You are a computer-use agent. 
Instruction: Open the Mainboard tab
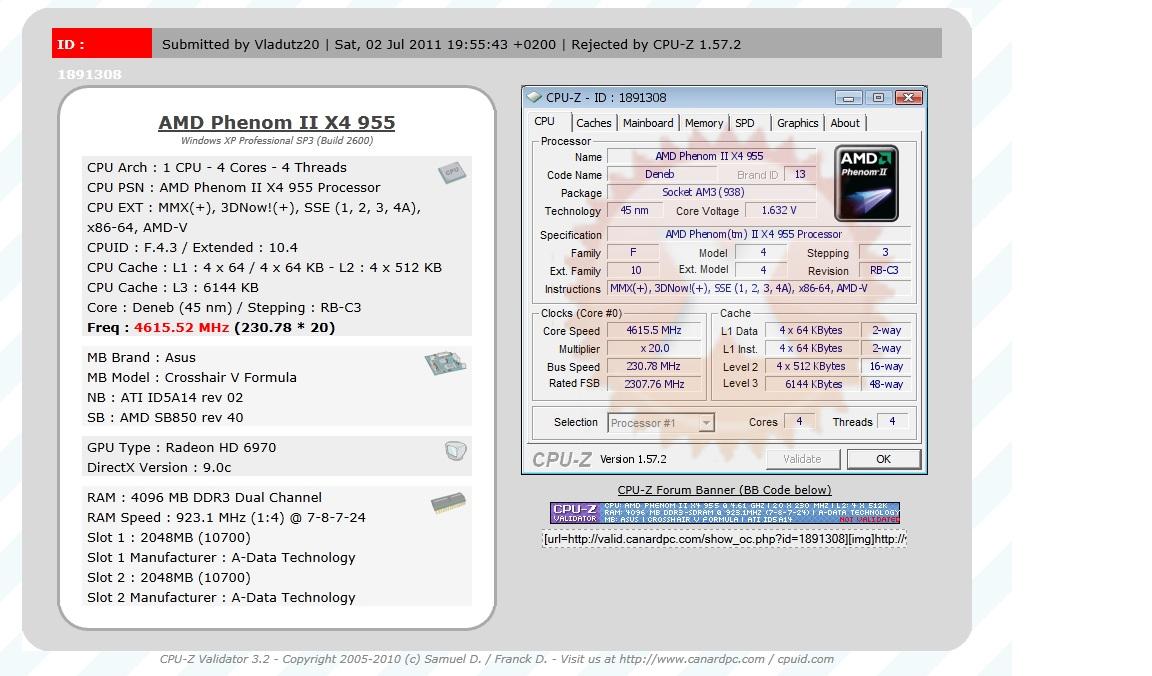click(648, 123)
